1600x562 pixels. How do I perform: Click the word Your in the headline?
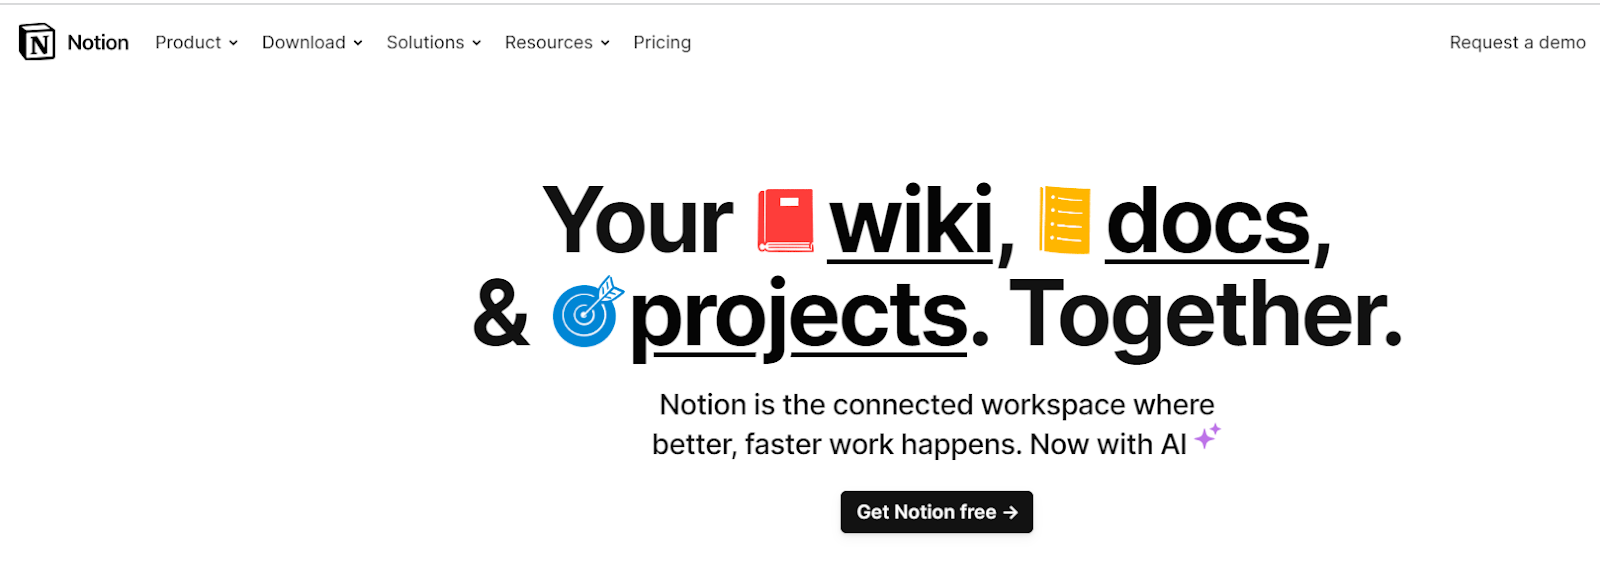point(637,222)
